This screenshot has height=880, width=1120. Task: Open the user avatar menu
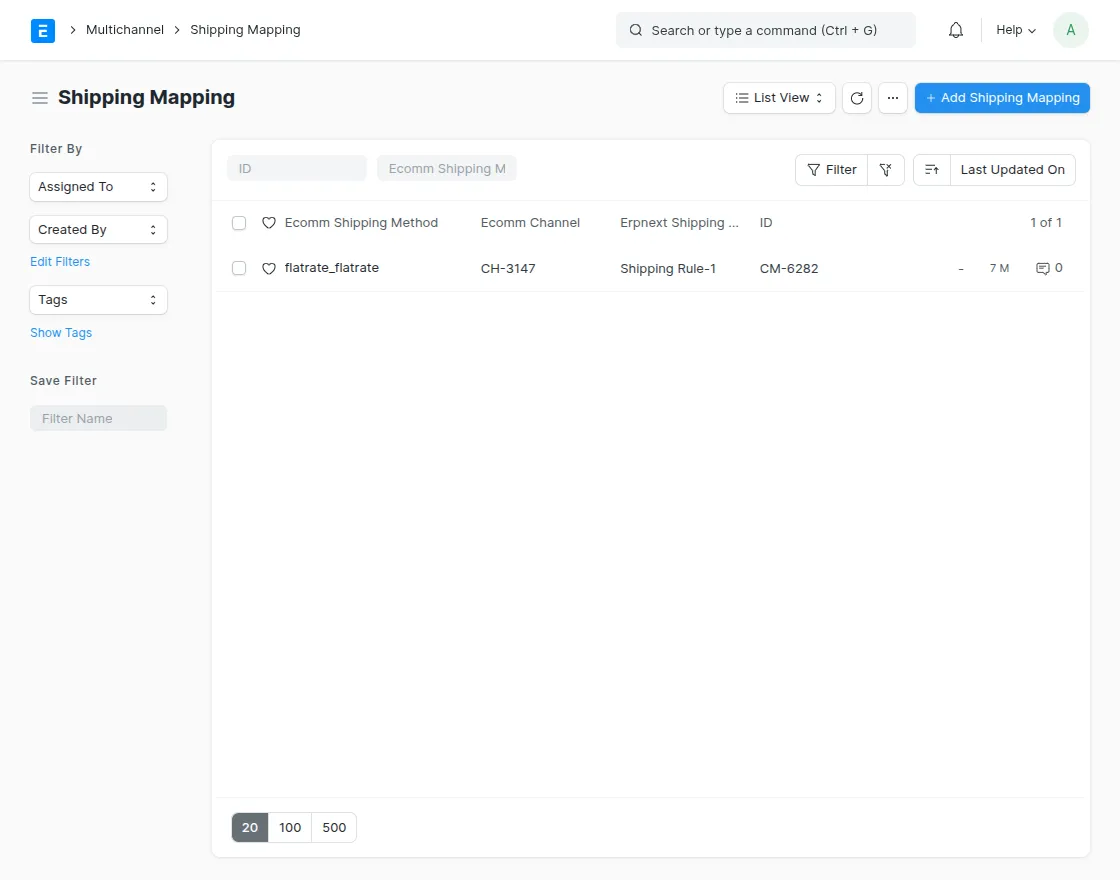click(1070, 30)
